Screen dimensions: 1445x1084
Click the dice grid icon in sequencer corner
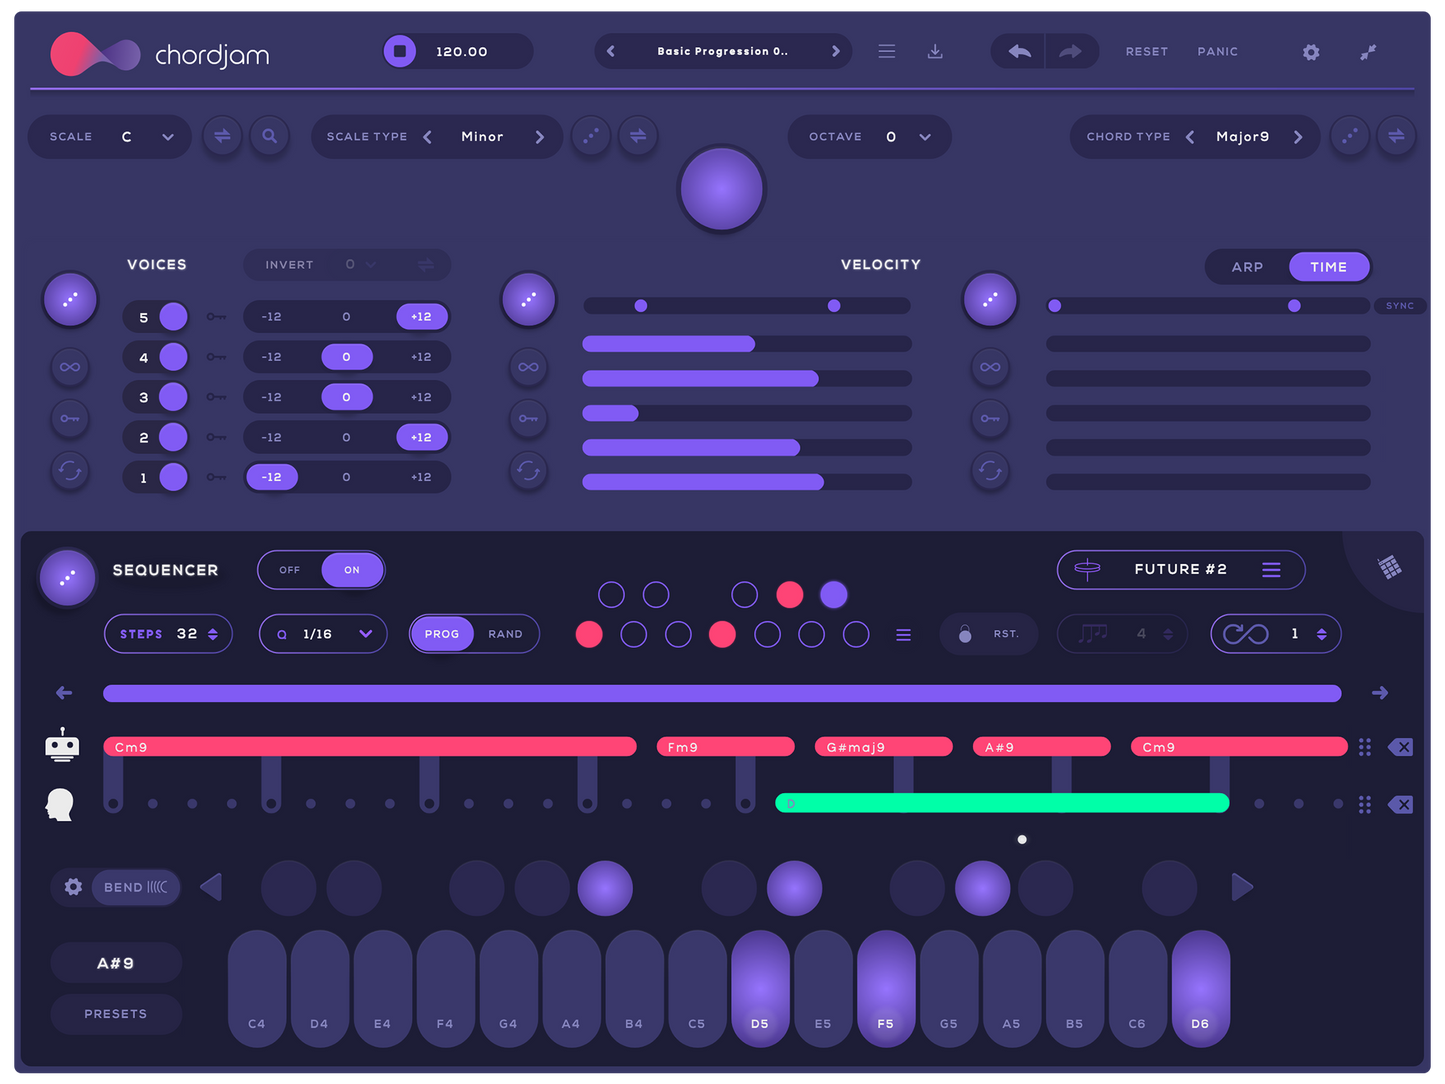pos(1389,568)
